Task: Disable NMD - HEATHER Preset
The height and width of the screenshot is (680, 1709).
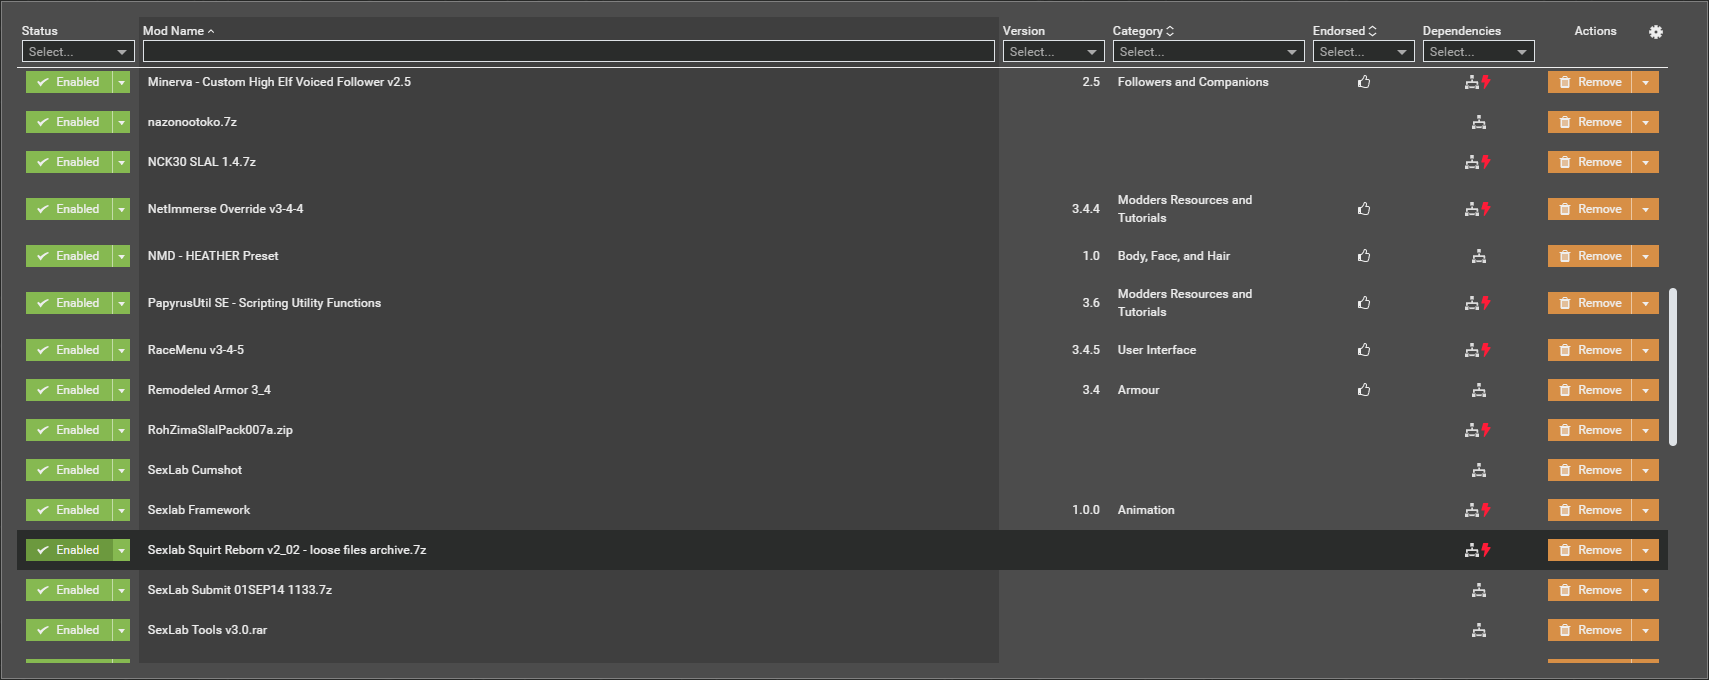Action: click(69, 256)
